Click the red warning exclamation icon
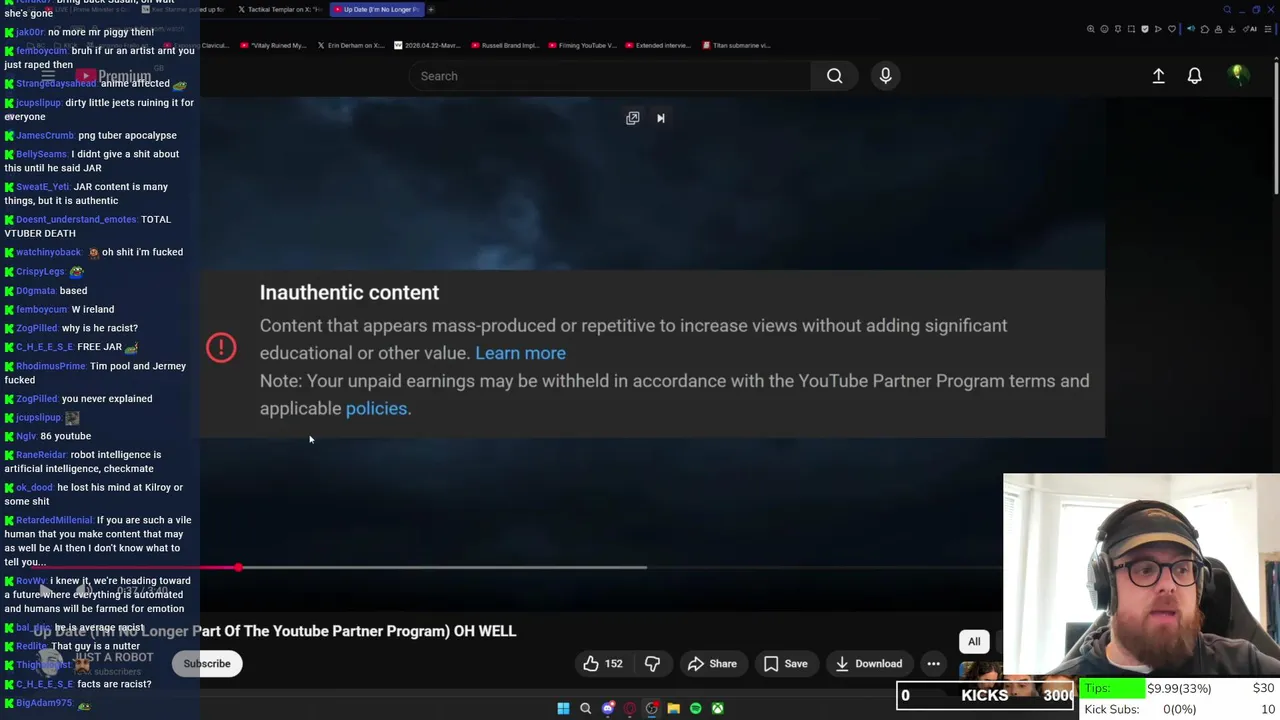The height and width of the screenshot is (720, 1280). click(221, 347)
